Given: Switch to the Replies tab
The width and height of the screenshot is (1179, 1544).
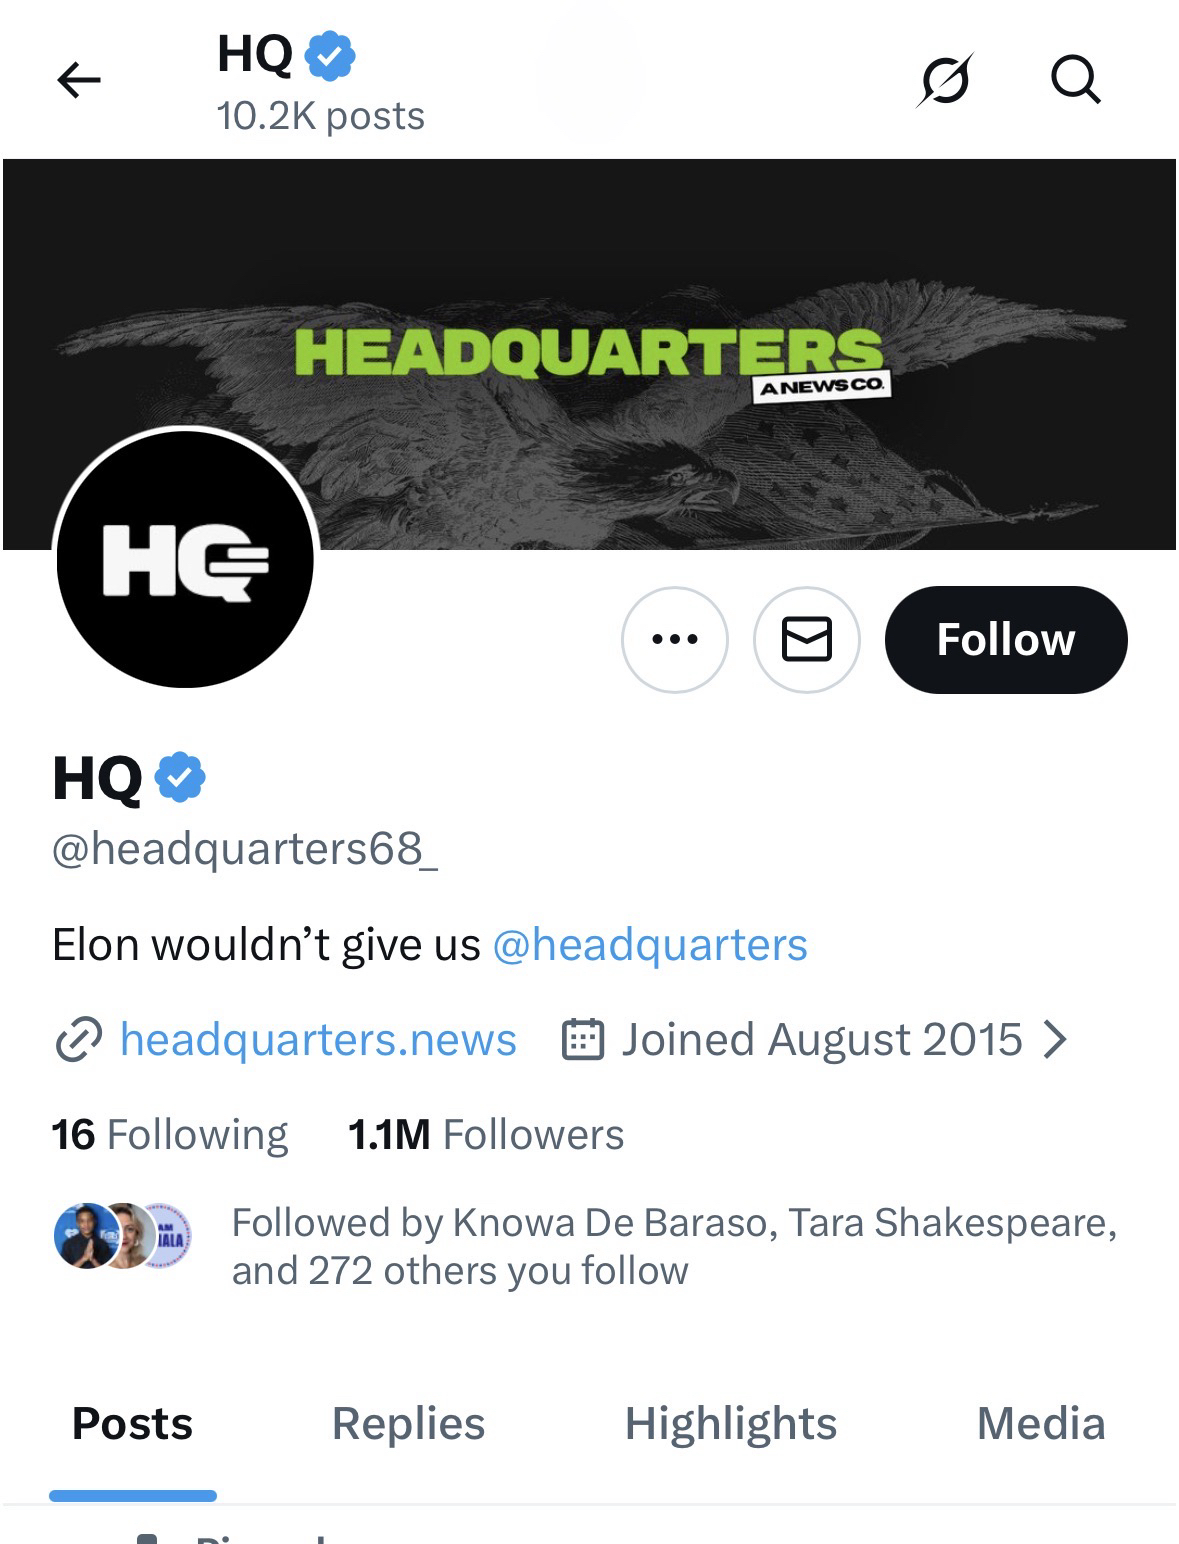Looking at the screenshot, I should tap(408, 1423).
